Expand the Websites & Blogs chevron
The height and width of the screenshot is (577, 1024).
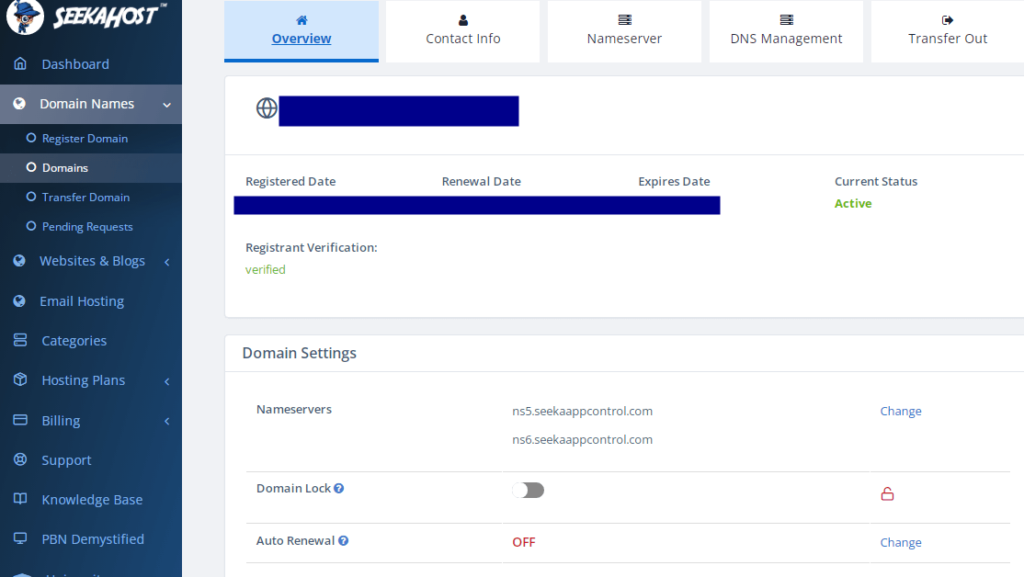pos(167,262)
